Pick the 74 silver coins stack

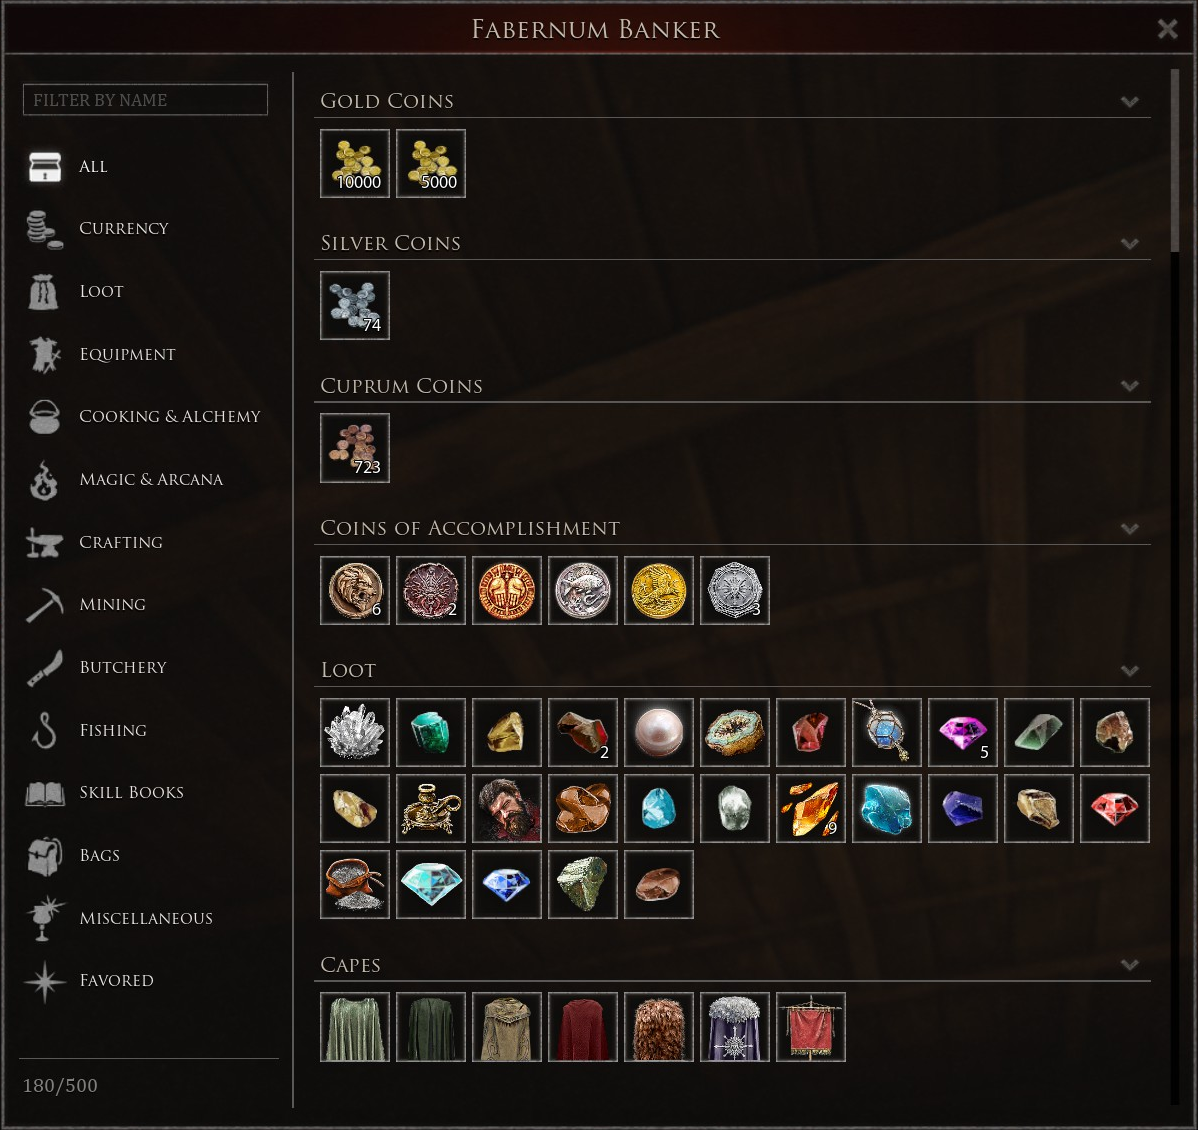(x=355, y=306)
